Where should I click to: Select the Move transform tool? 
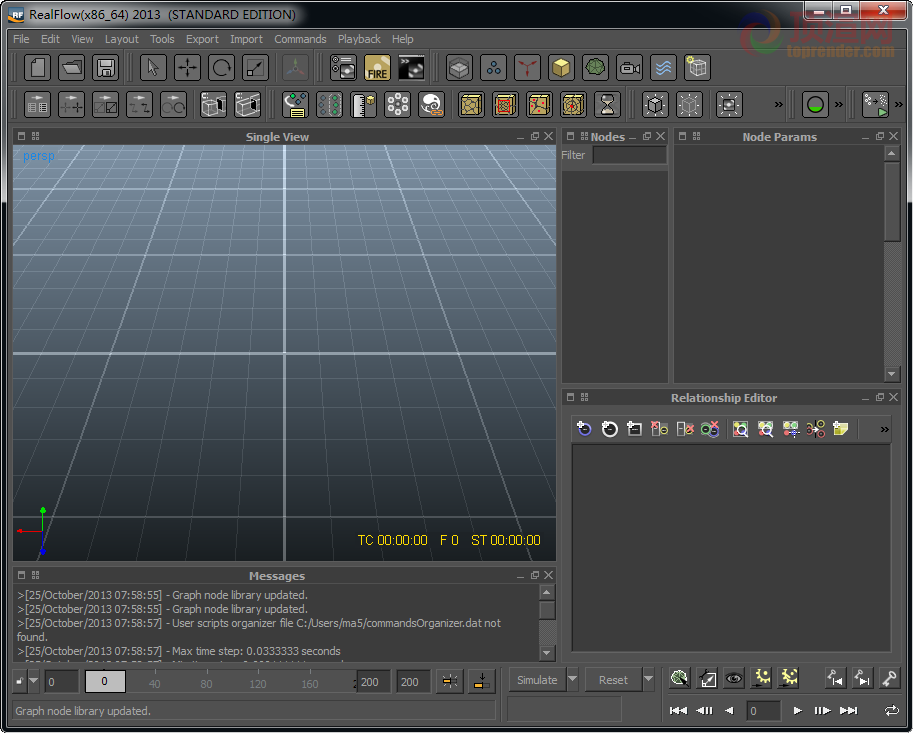click(187, 68)
